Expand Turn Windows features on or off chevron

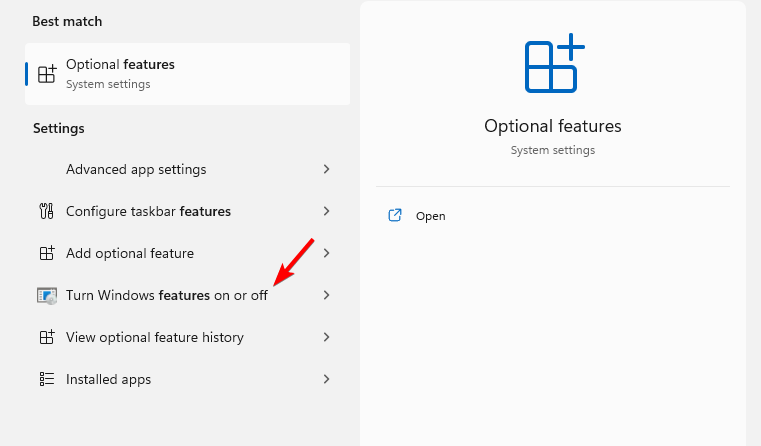(326, 295)
